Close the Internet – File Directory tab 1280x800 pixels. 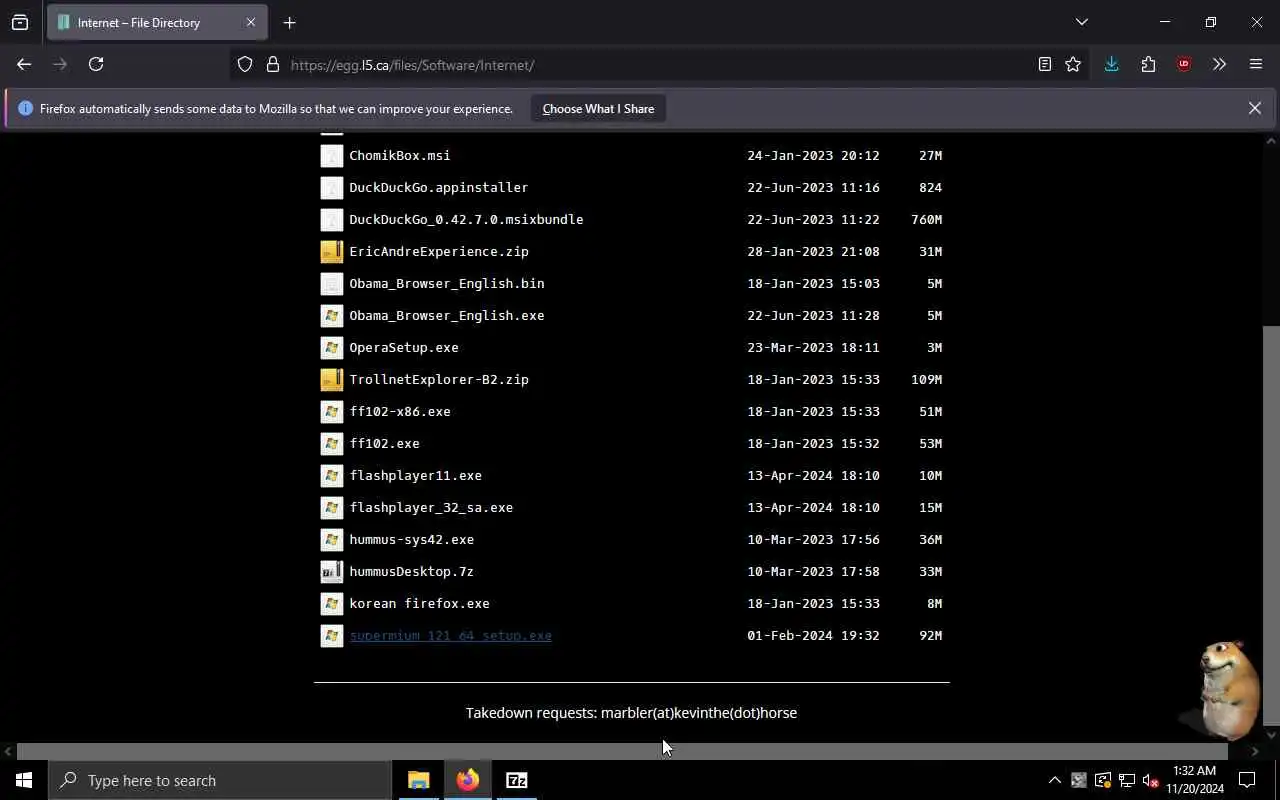[250, 22]
